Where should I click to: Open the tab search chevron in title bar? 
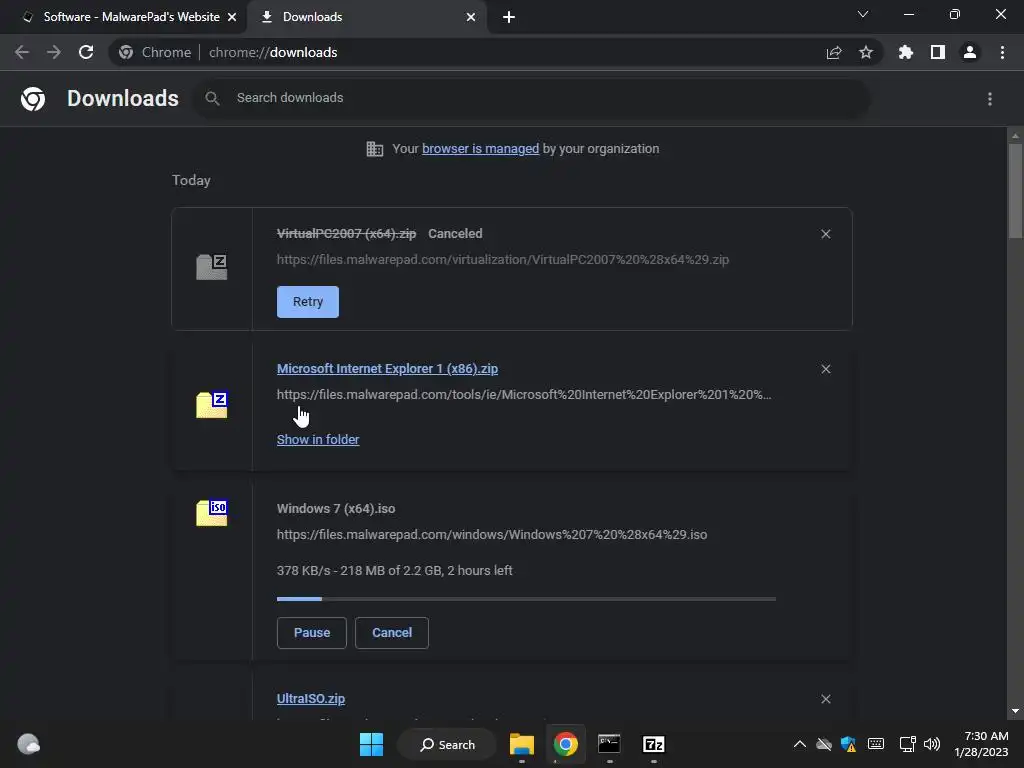click(x=863, y=14)
